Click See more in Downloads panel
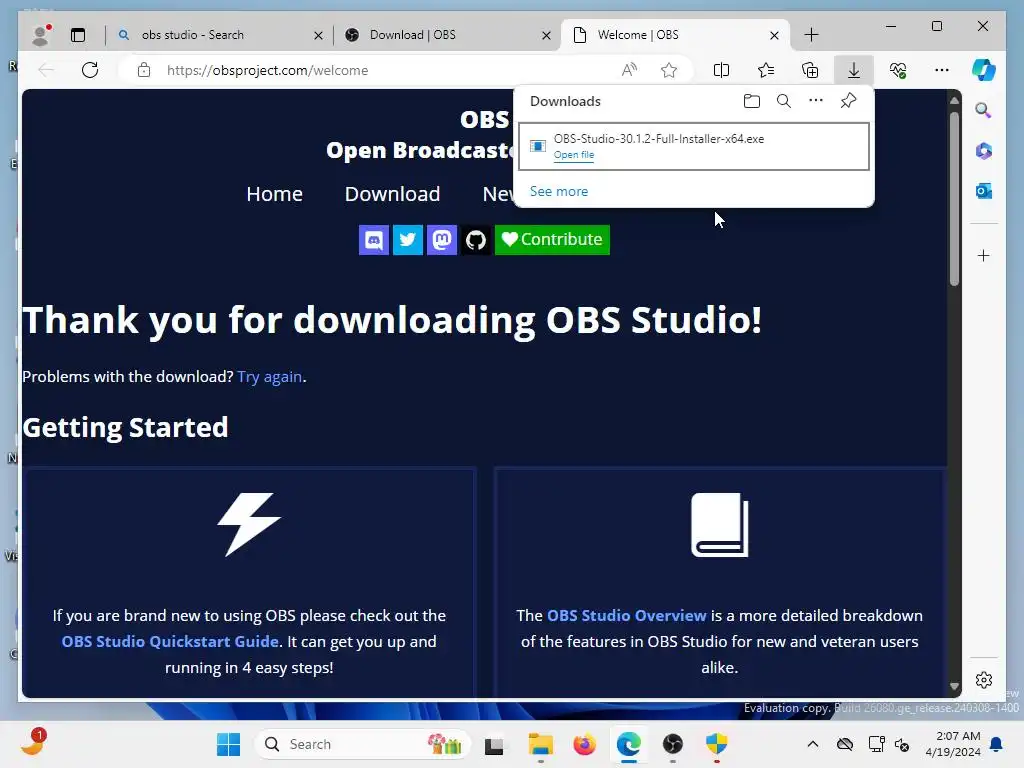This screenshot has height=768, width=1024. [x=558, y=191]
